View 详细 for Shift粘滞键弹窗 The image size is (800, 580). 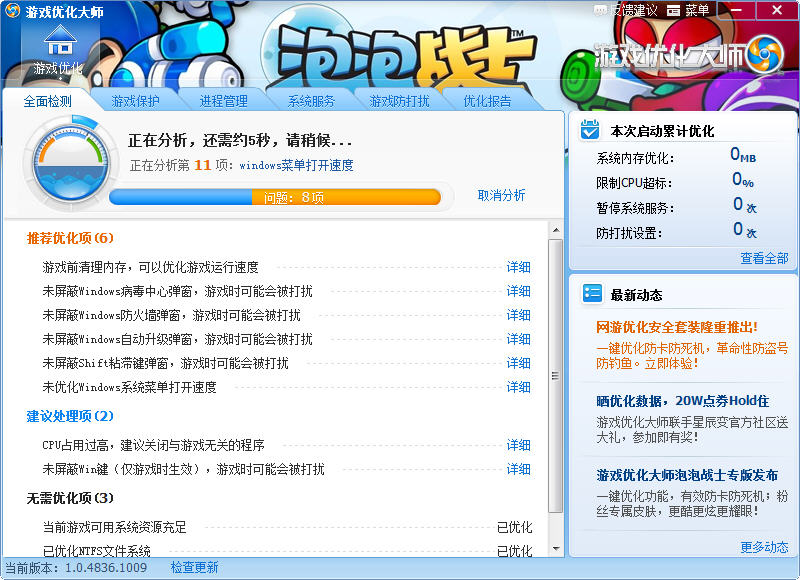click(x=518, y=363)
